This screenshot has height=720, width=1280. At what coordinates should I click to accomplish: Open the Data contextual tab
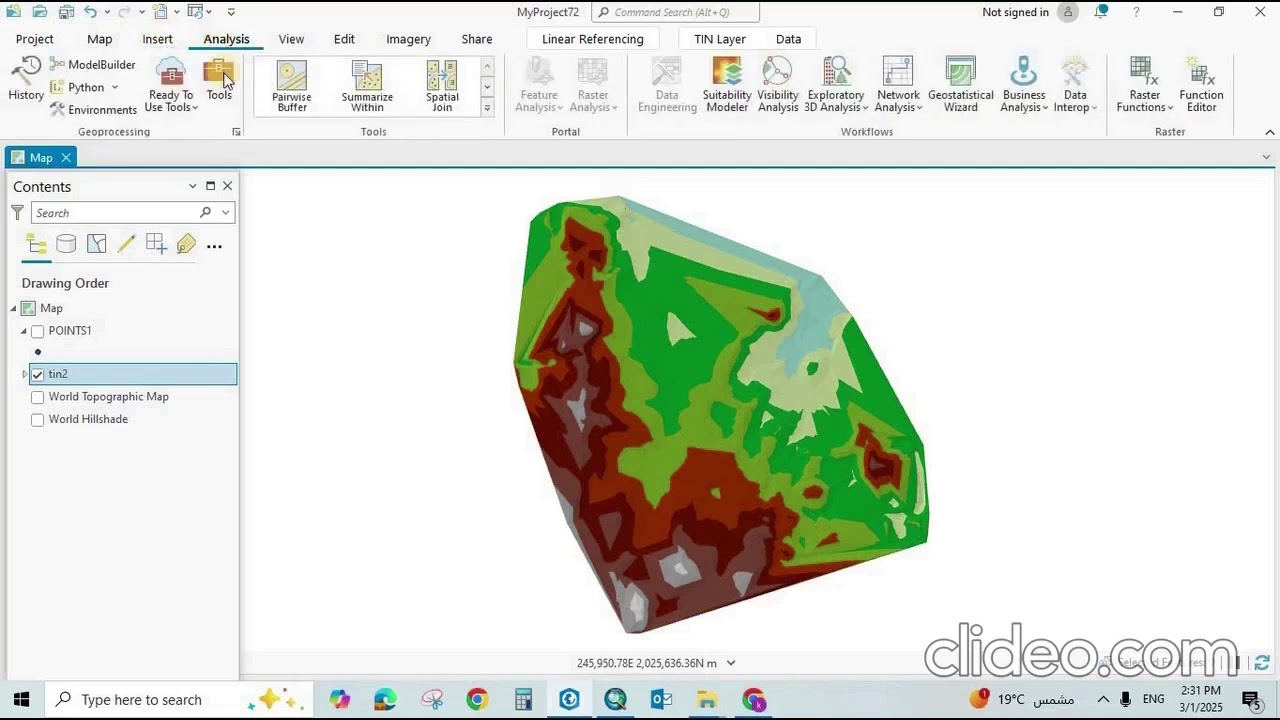[788, 39]
